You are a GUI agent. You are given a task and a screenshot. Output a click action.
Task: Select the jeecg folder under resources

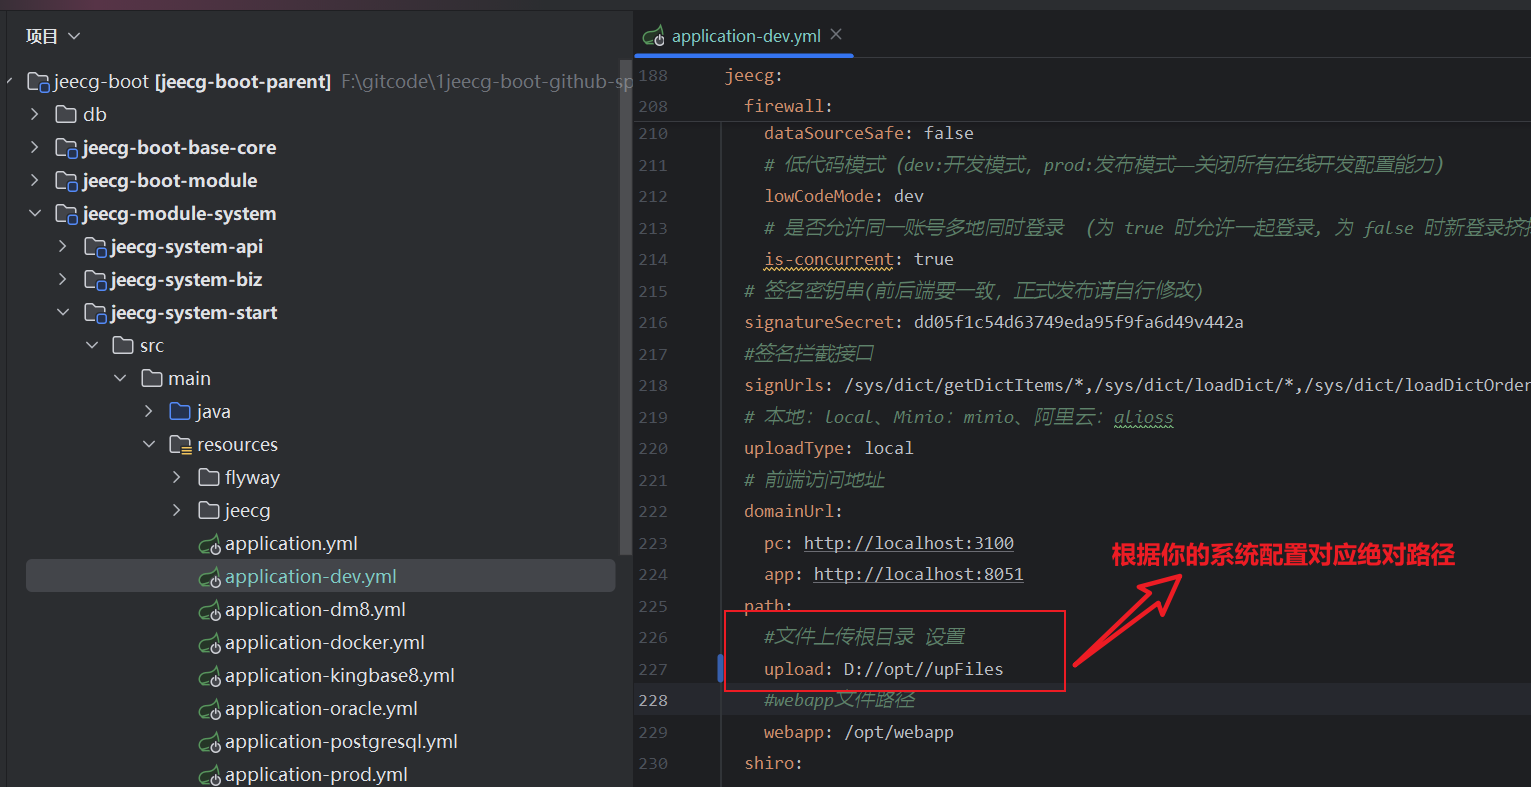tap(247, 511)
